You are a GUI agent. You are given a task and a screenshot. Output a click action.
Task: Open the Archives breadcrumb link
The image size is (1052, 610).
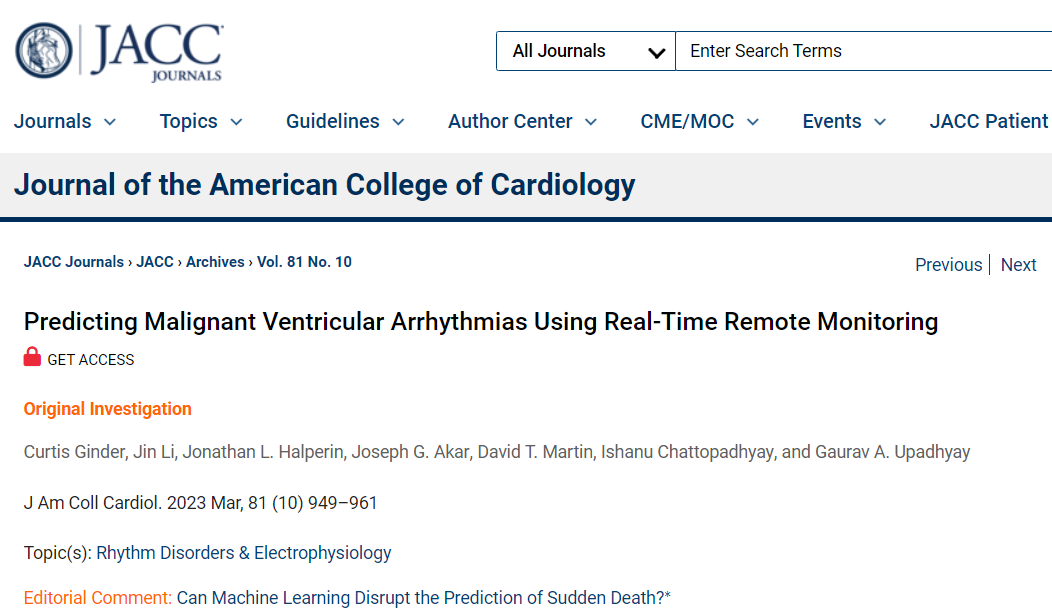pos(215,262)
